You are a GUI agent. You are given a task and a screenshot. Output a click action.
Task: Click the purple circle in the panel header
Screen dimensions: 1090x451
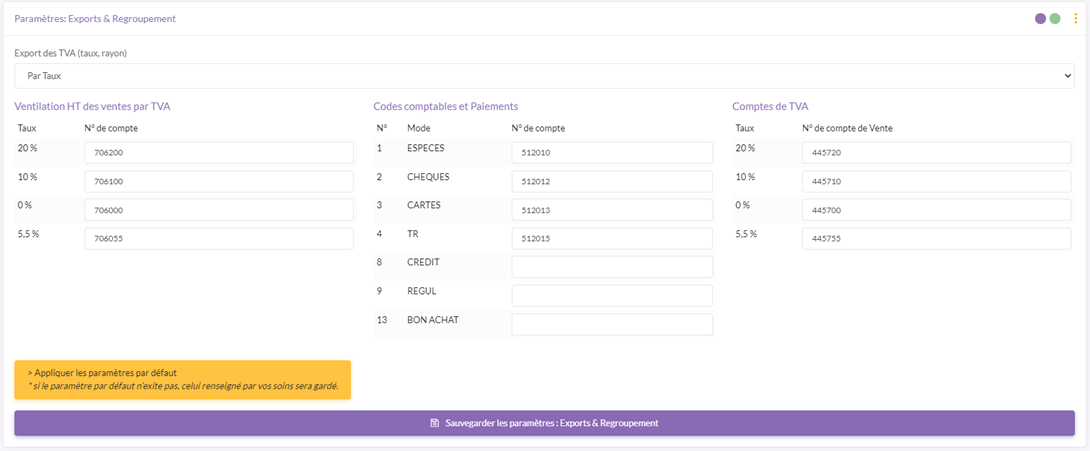[x=1041, y=18]
